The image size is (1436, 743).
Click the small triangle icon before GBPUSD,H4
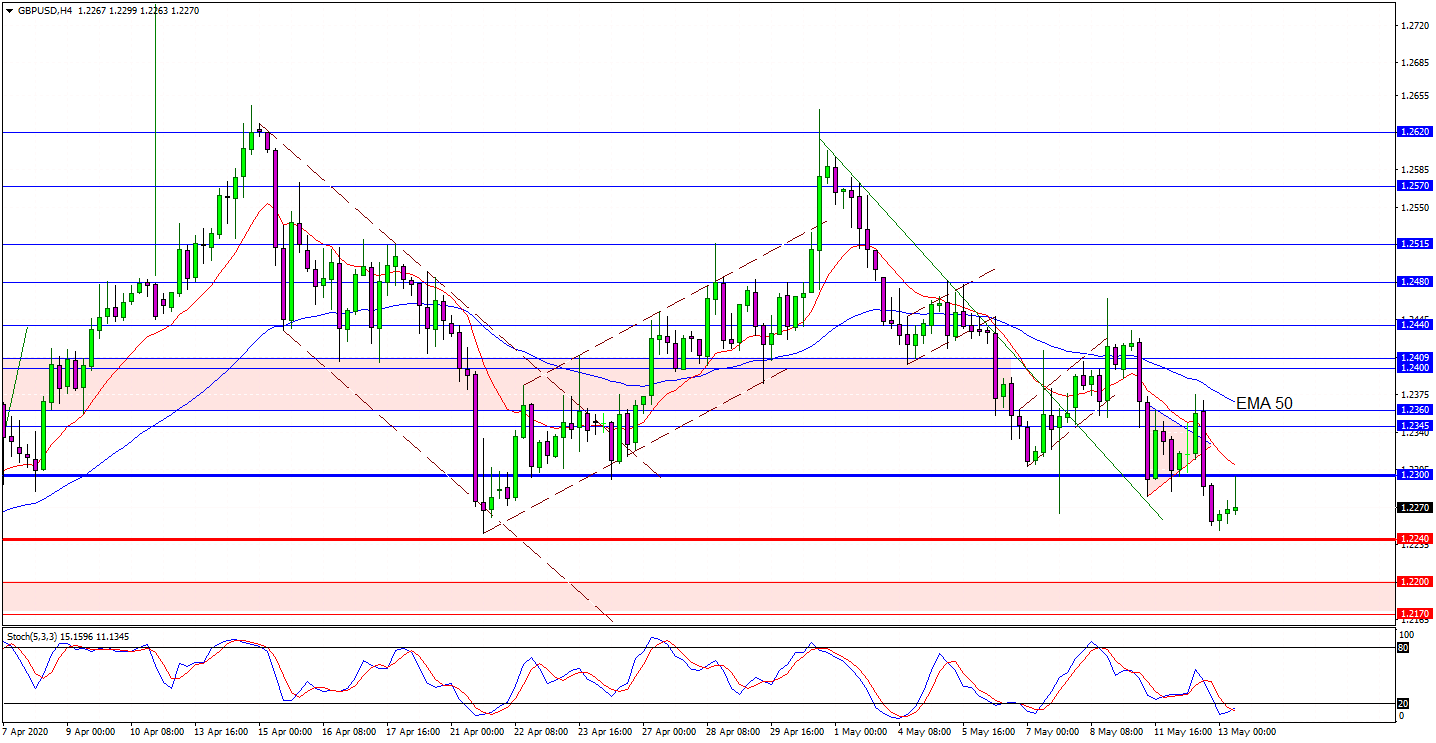(10, 9)
